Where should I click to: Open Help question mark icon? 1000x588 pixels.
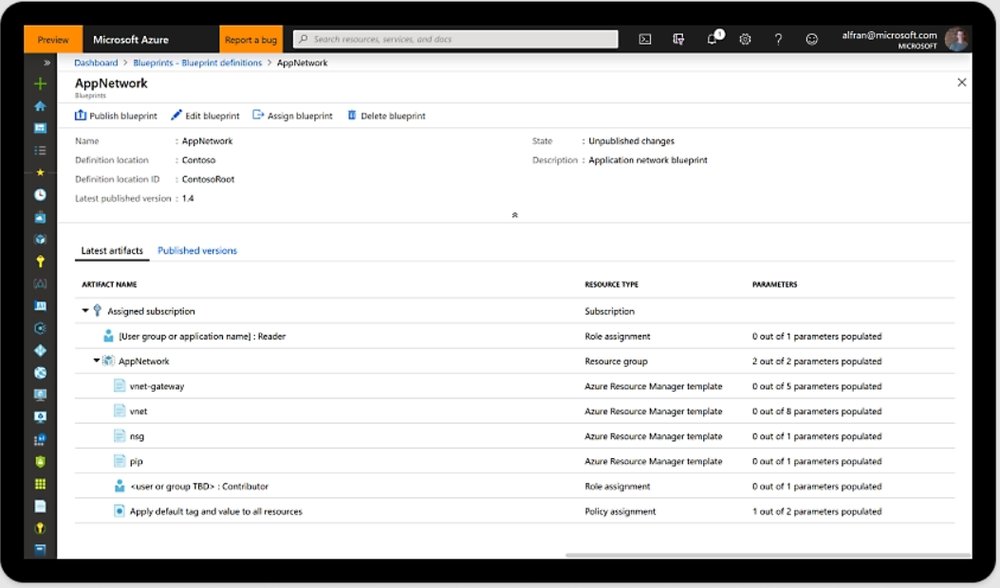click(778, 39)
